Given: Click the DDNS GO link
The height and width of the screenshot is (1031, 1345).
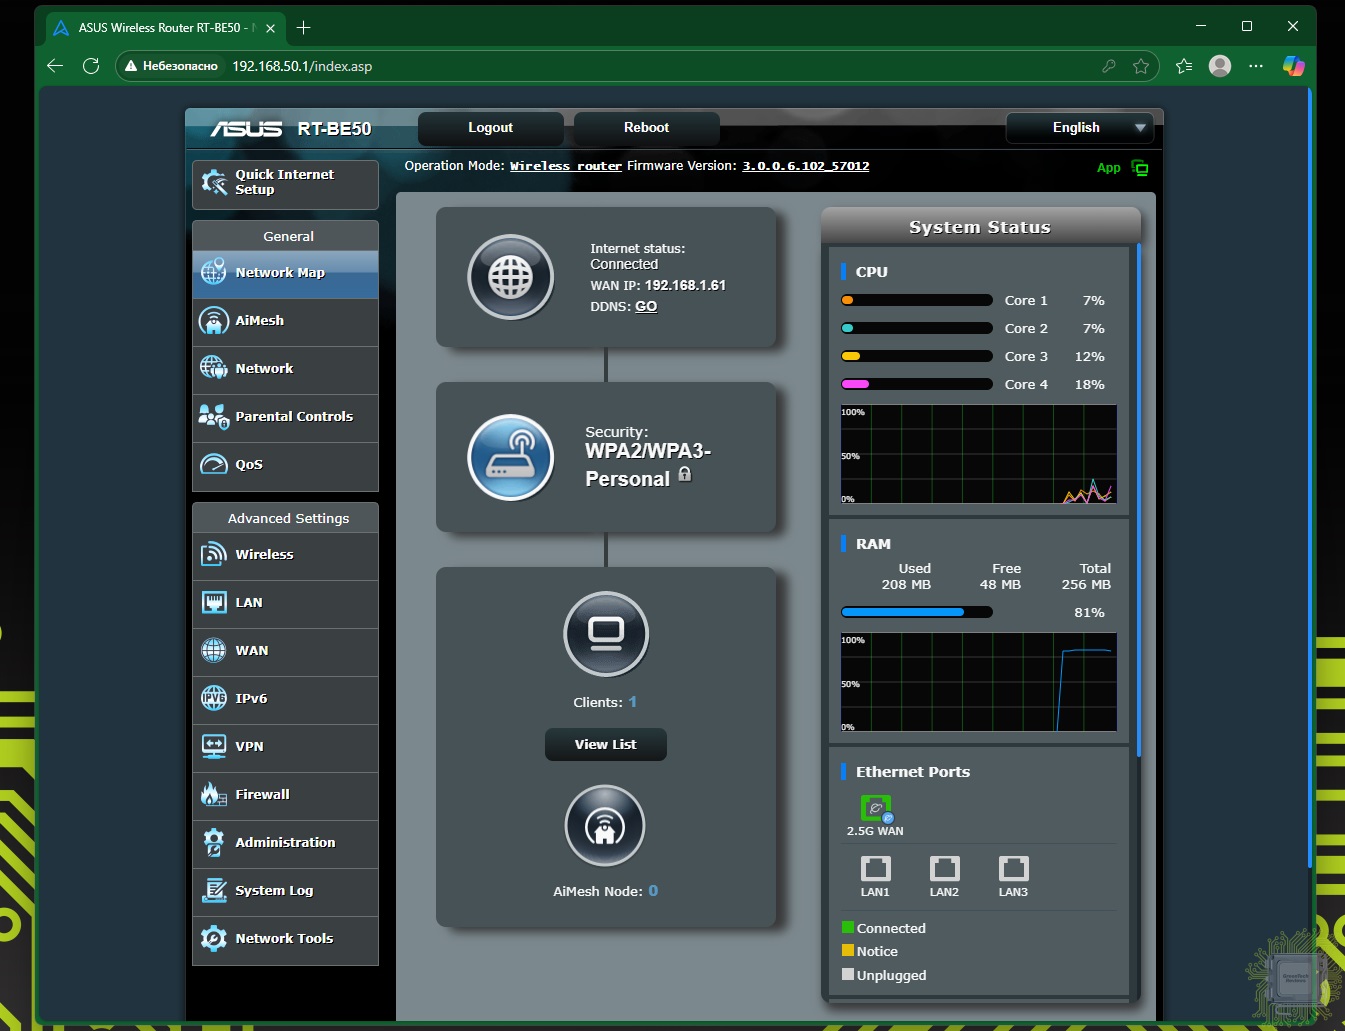Looking at the screenshot, I should [x=646, y=307].
